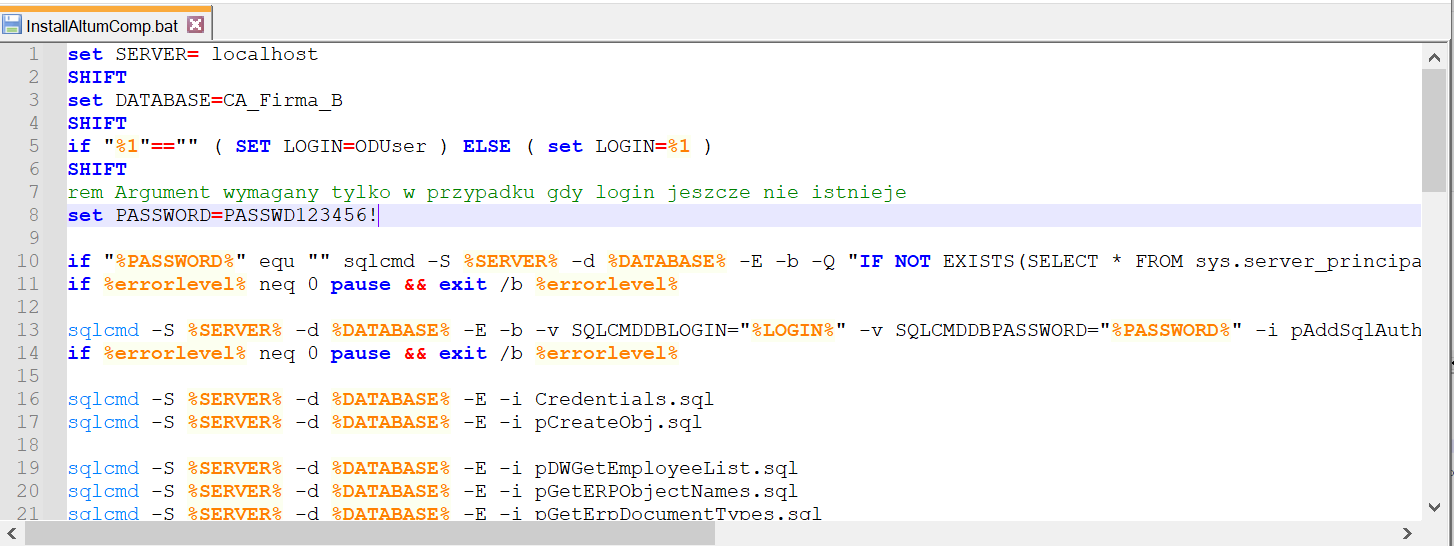Click exit on line 14
1454x546 pixels.
pos(463,353)
